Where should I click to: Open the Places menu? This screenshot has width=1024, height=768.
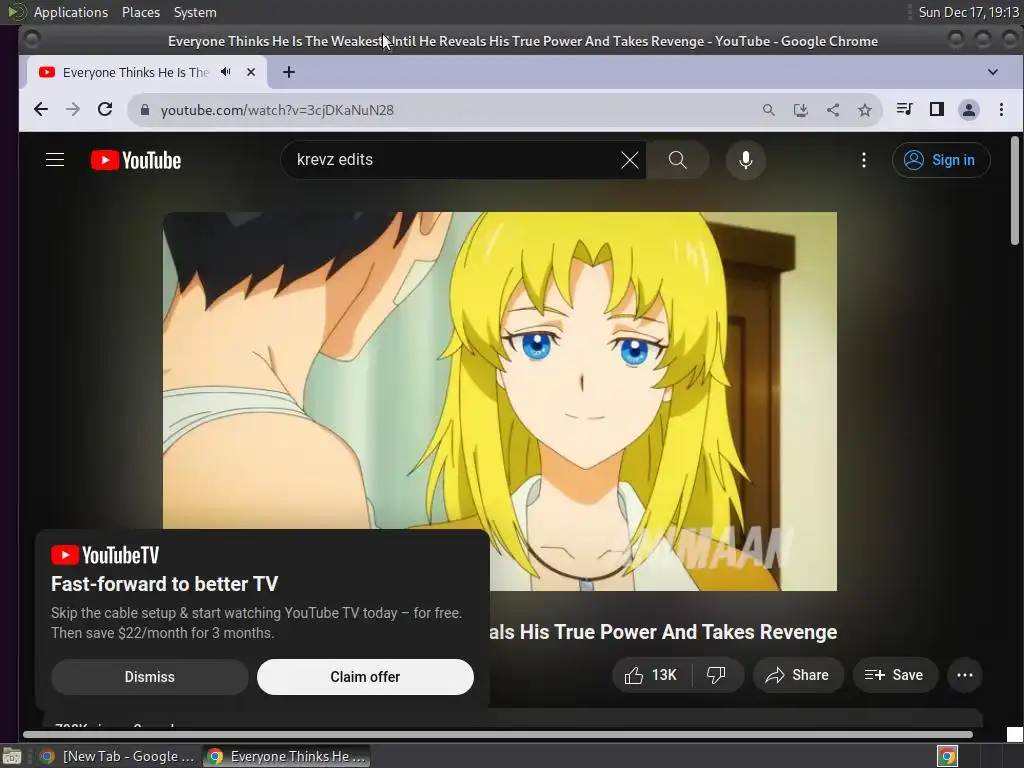[141, 12]
